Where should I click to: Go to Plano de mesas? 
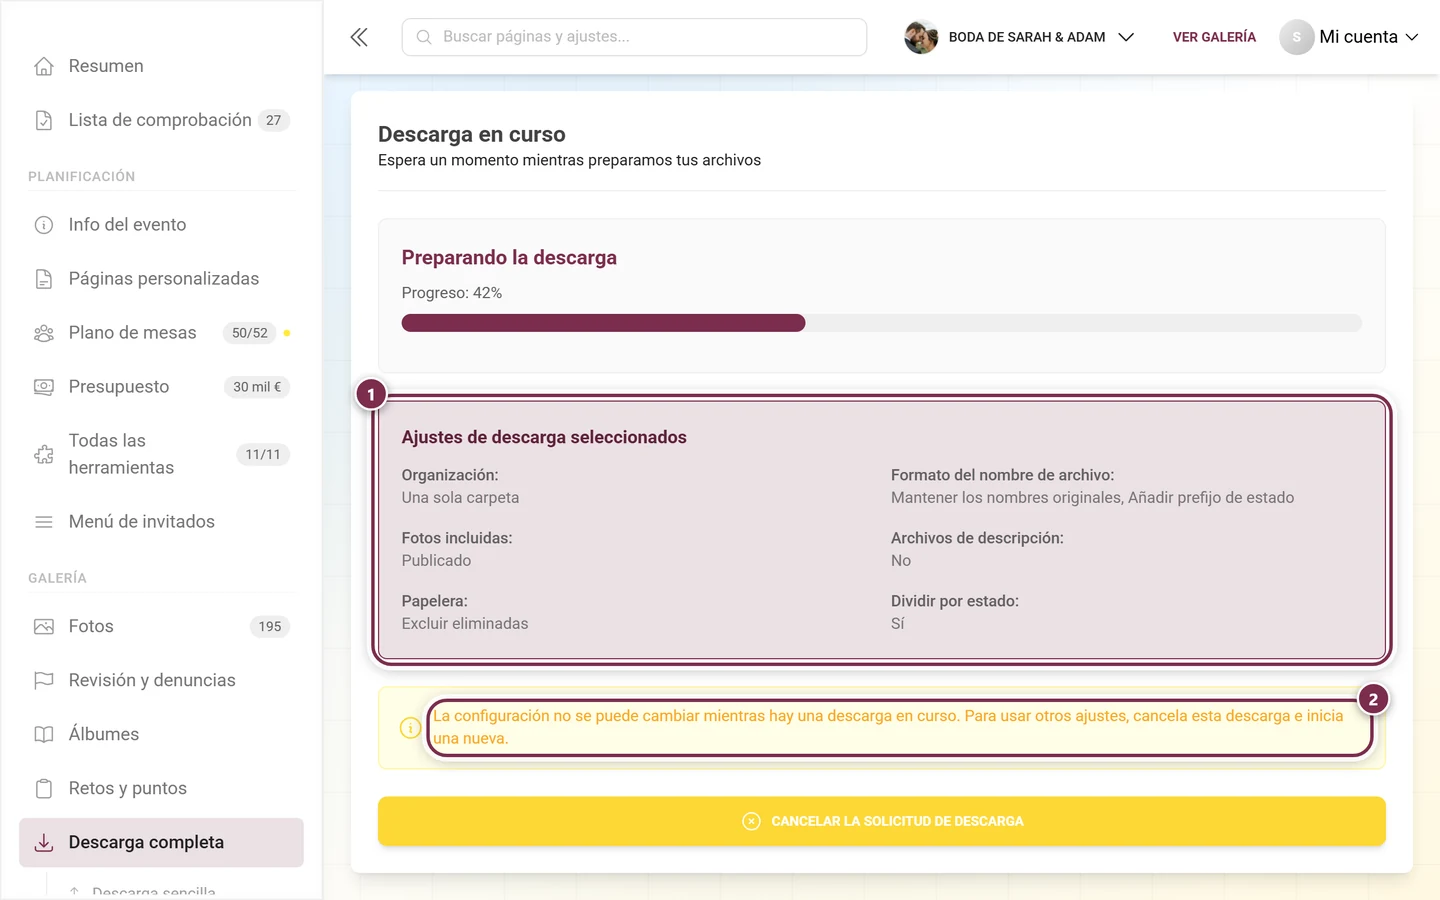click(x=161, y=333)
